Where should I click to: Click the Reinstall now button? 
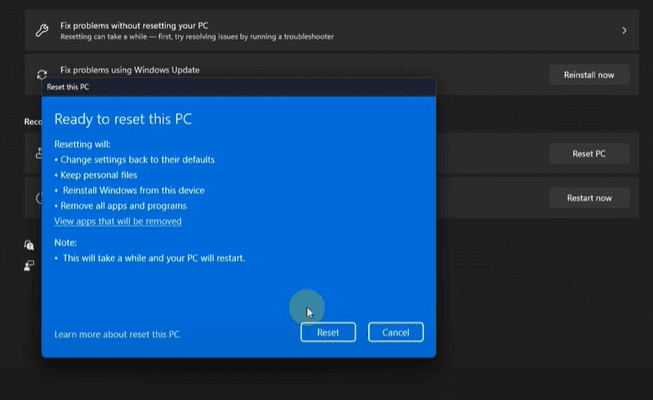click(589, 75)
